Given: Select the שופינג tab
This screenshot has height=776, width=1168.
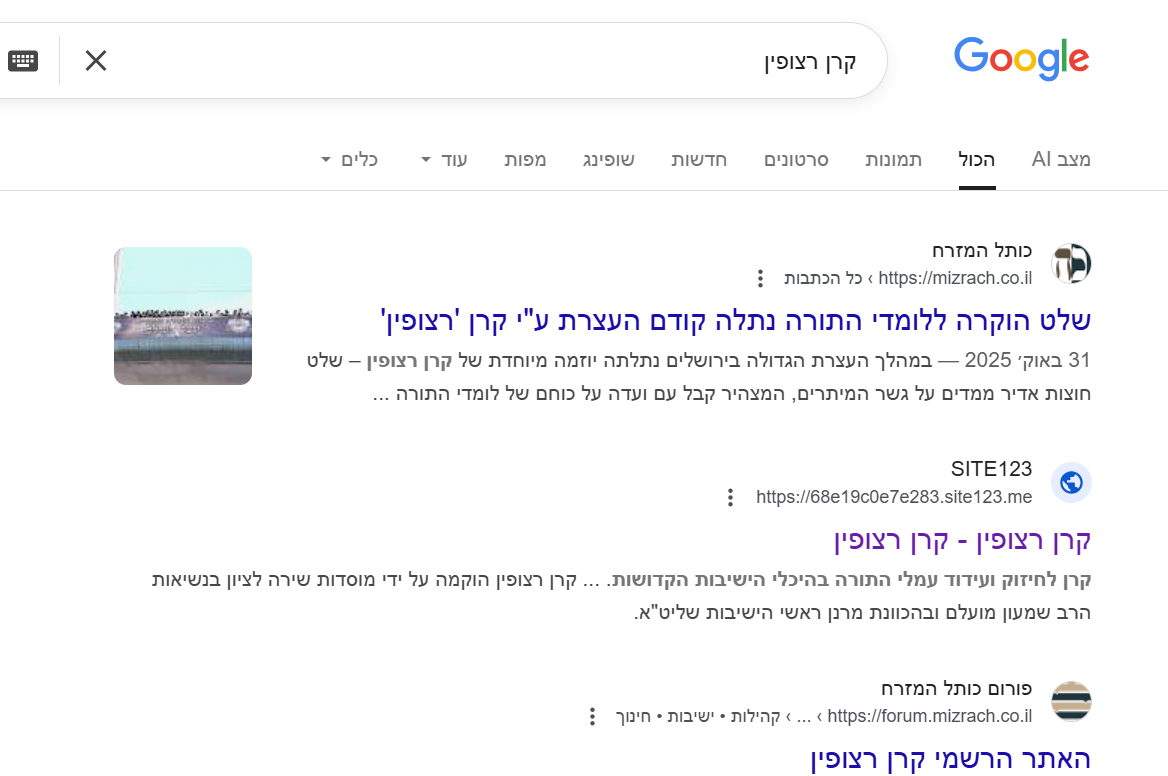Looking at the screenshot, I should point(609,160).
